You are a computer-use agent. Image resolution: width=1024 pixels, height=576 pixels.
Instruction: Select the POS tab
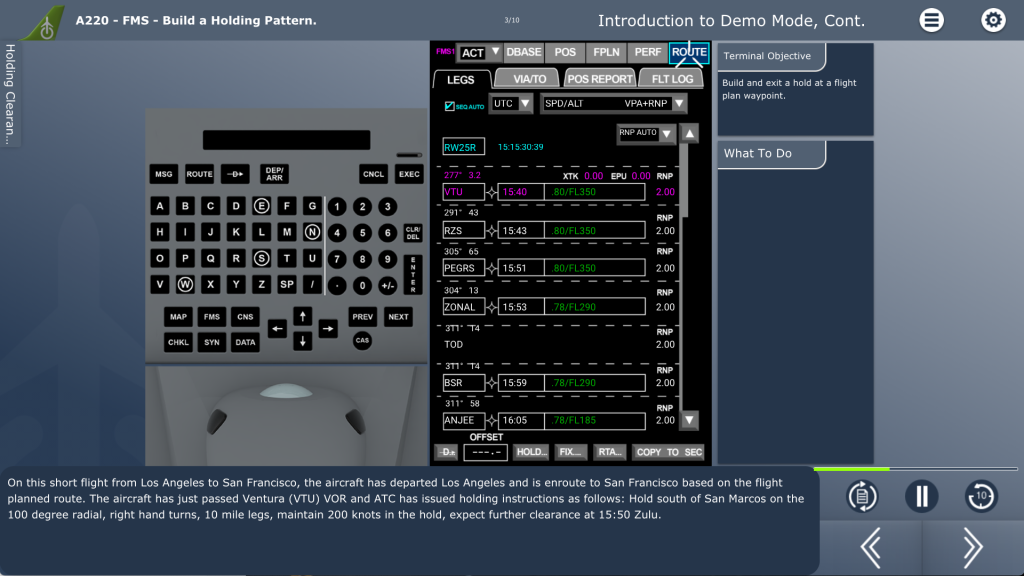pos(565,52)
